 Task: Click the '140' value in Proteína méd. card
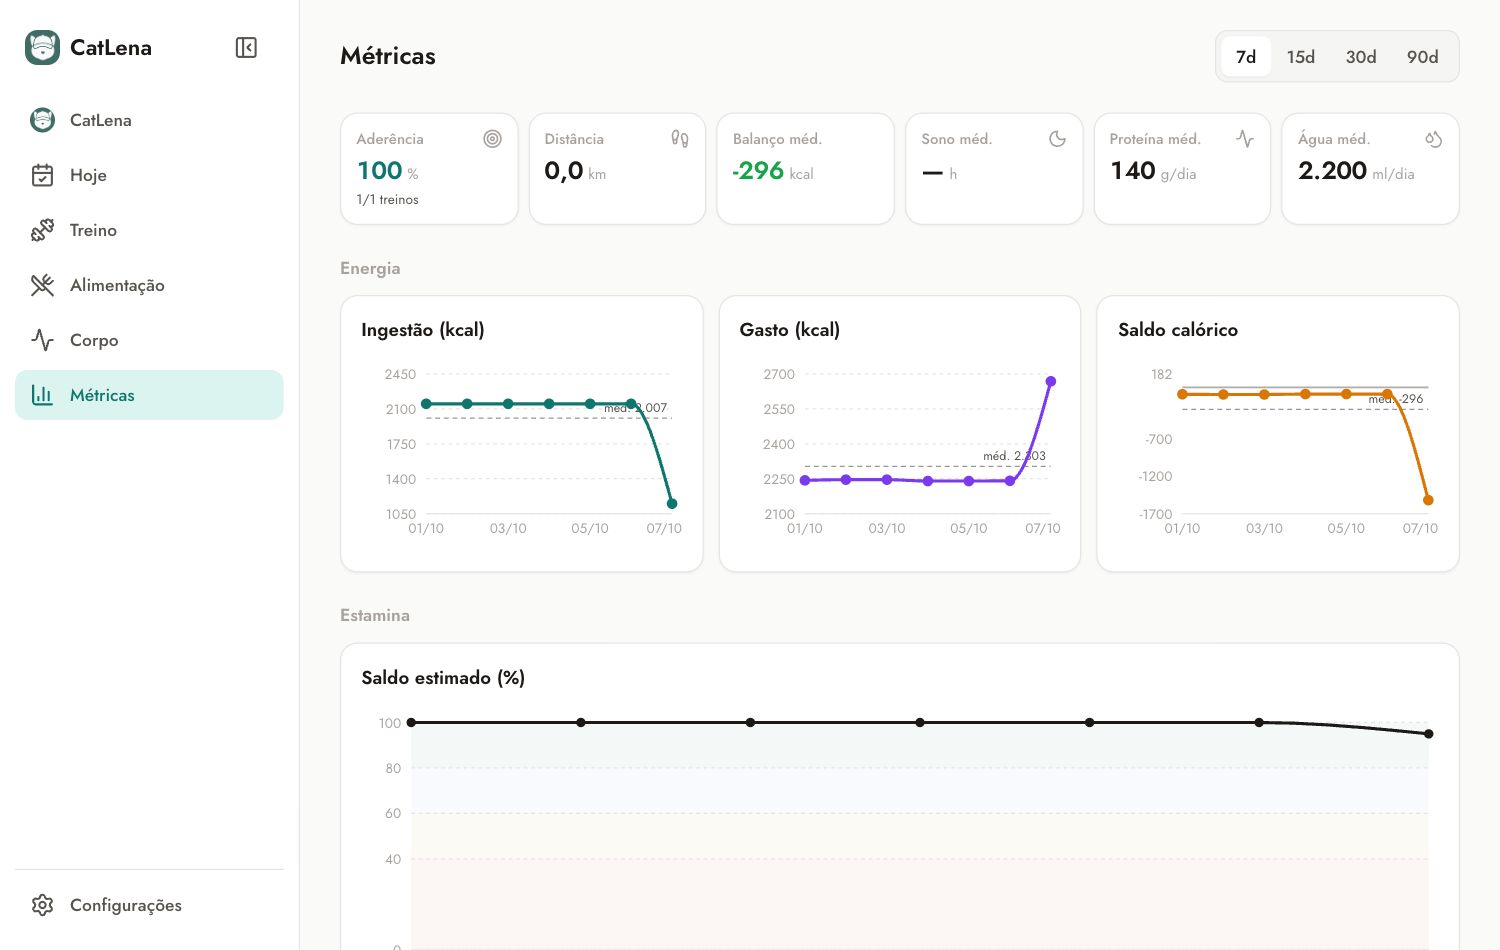(x=1133, y=171)
